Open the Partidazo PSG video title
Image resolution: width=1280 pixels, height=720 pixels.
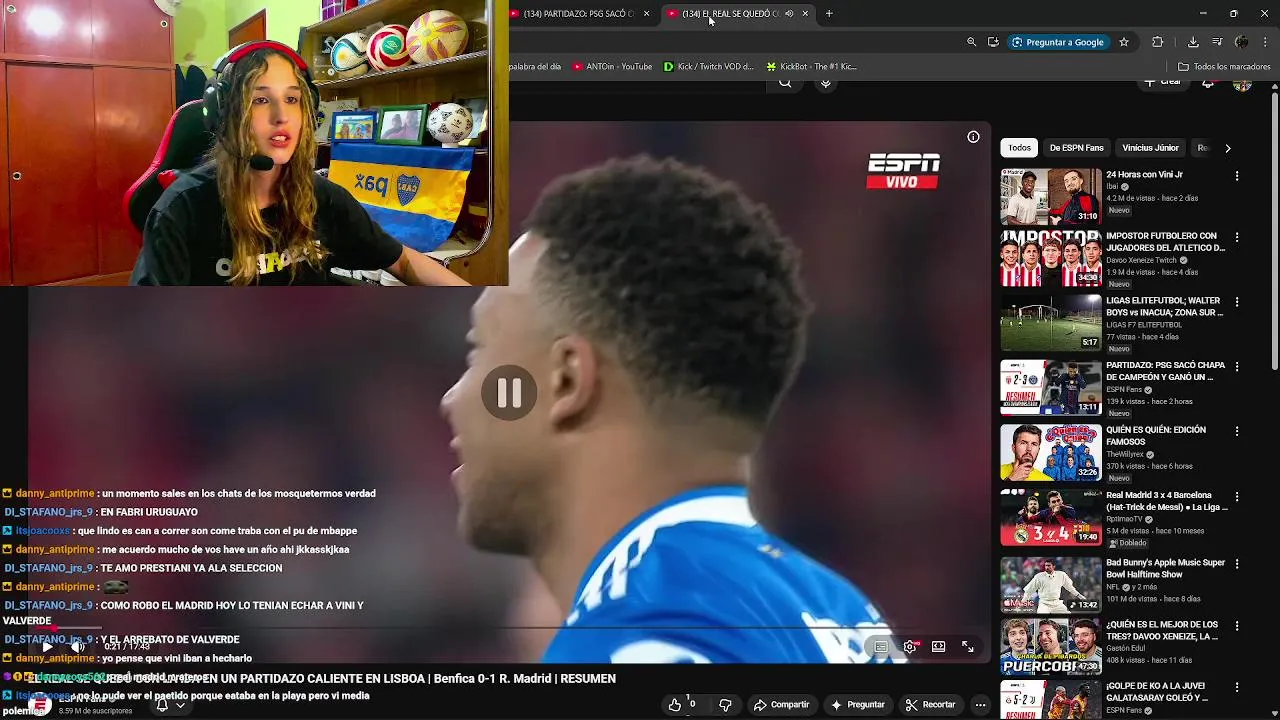1165,371
